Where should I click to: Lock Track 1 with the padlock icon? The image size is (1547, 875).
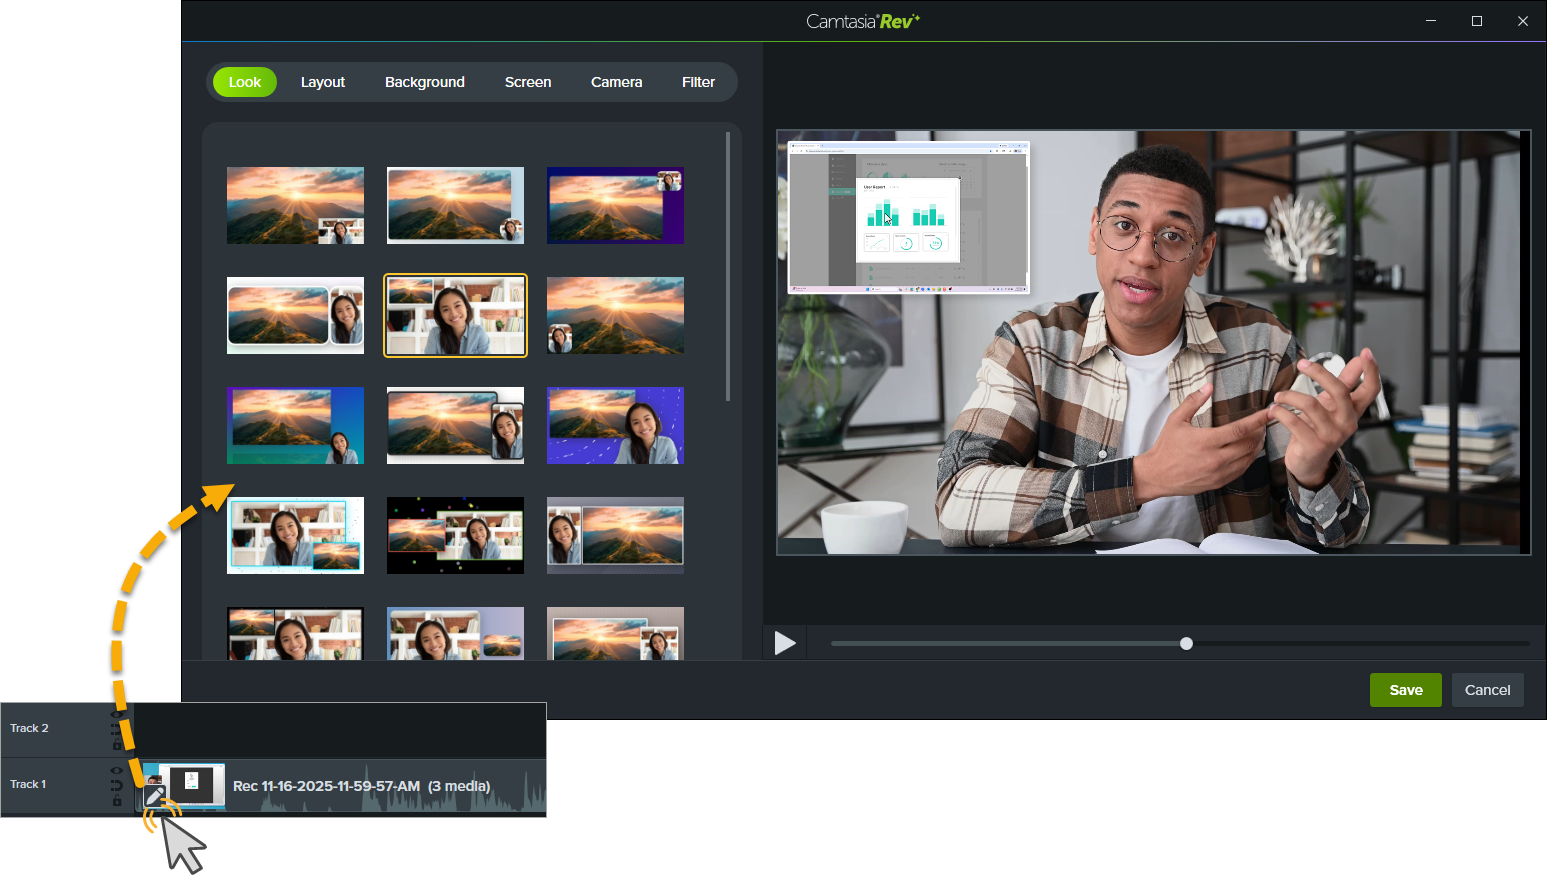116,801
